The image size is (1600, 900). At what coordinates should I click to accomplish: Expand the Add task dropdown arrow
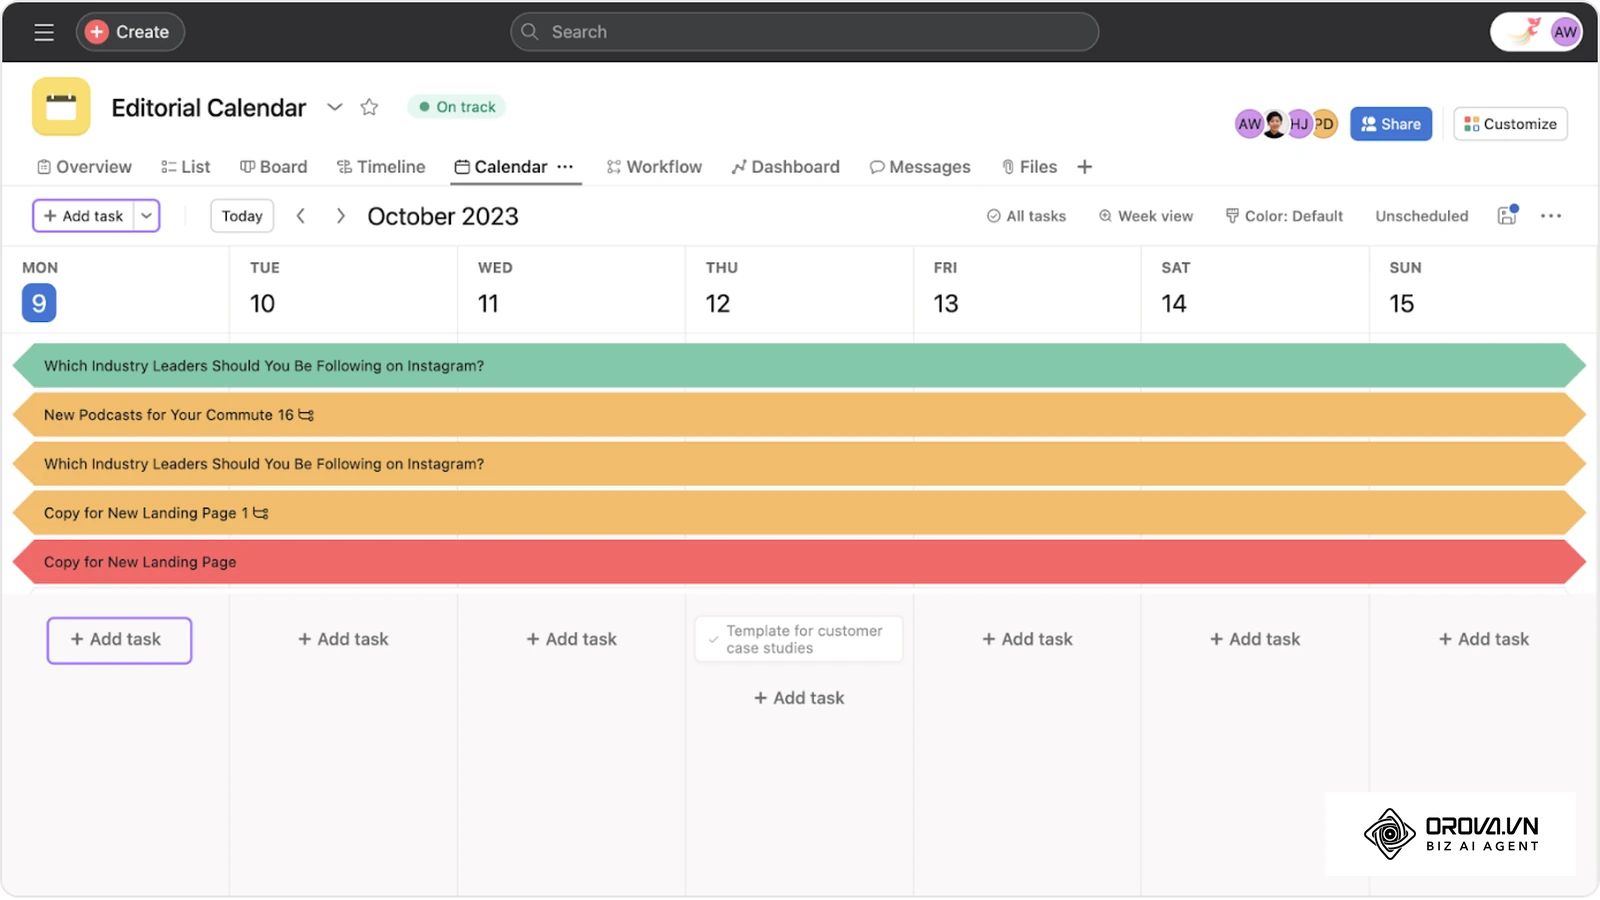147,216
